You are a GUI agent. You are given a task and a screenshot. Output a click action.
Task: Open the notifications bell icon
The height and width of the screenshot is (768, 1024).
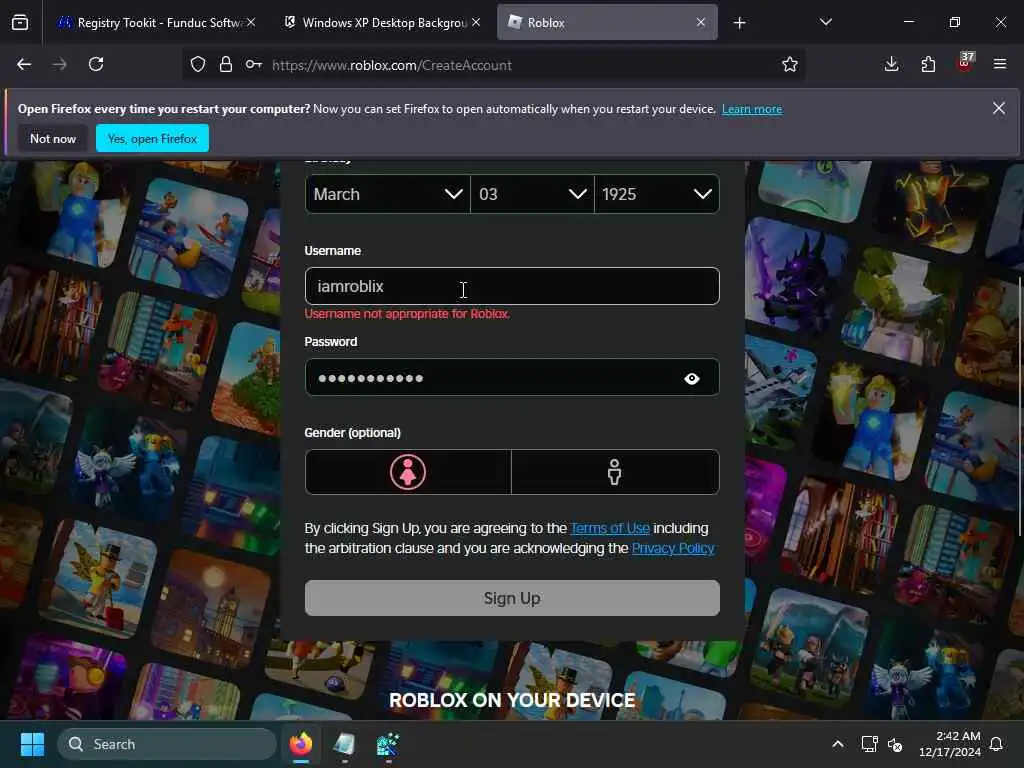tap(996, 744)
